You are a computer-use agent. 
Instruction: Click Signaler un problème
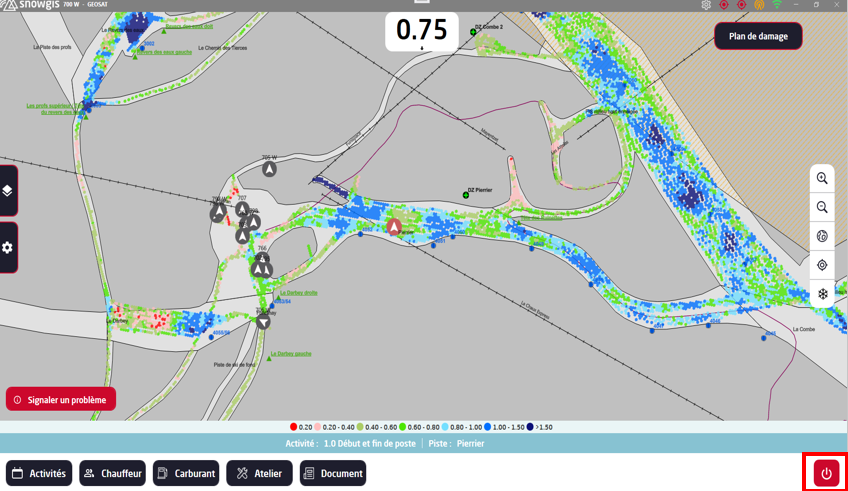click(61, 399)
